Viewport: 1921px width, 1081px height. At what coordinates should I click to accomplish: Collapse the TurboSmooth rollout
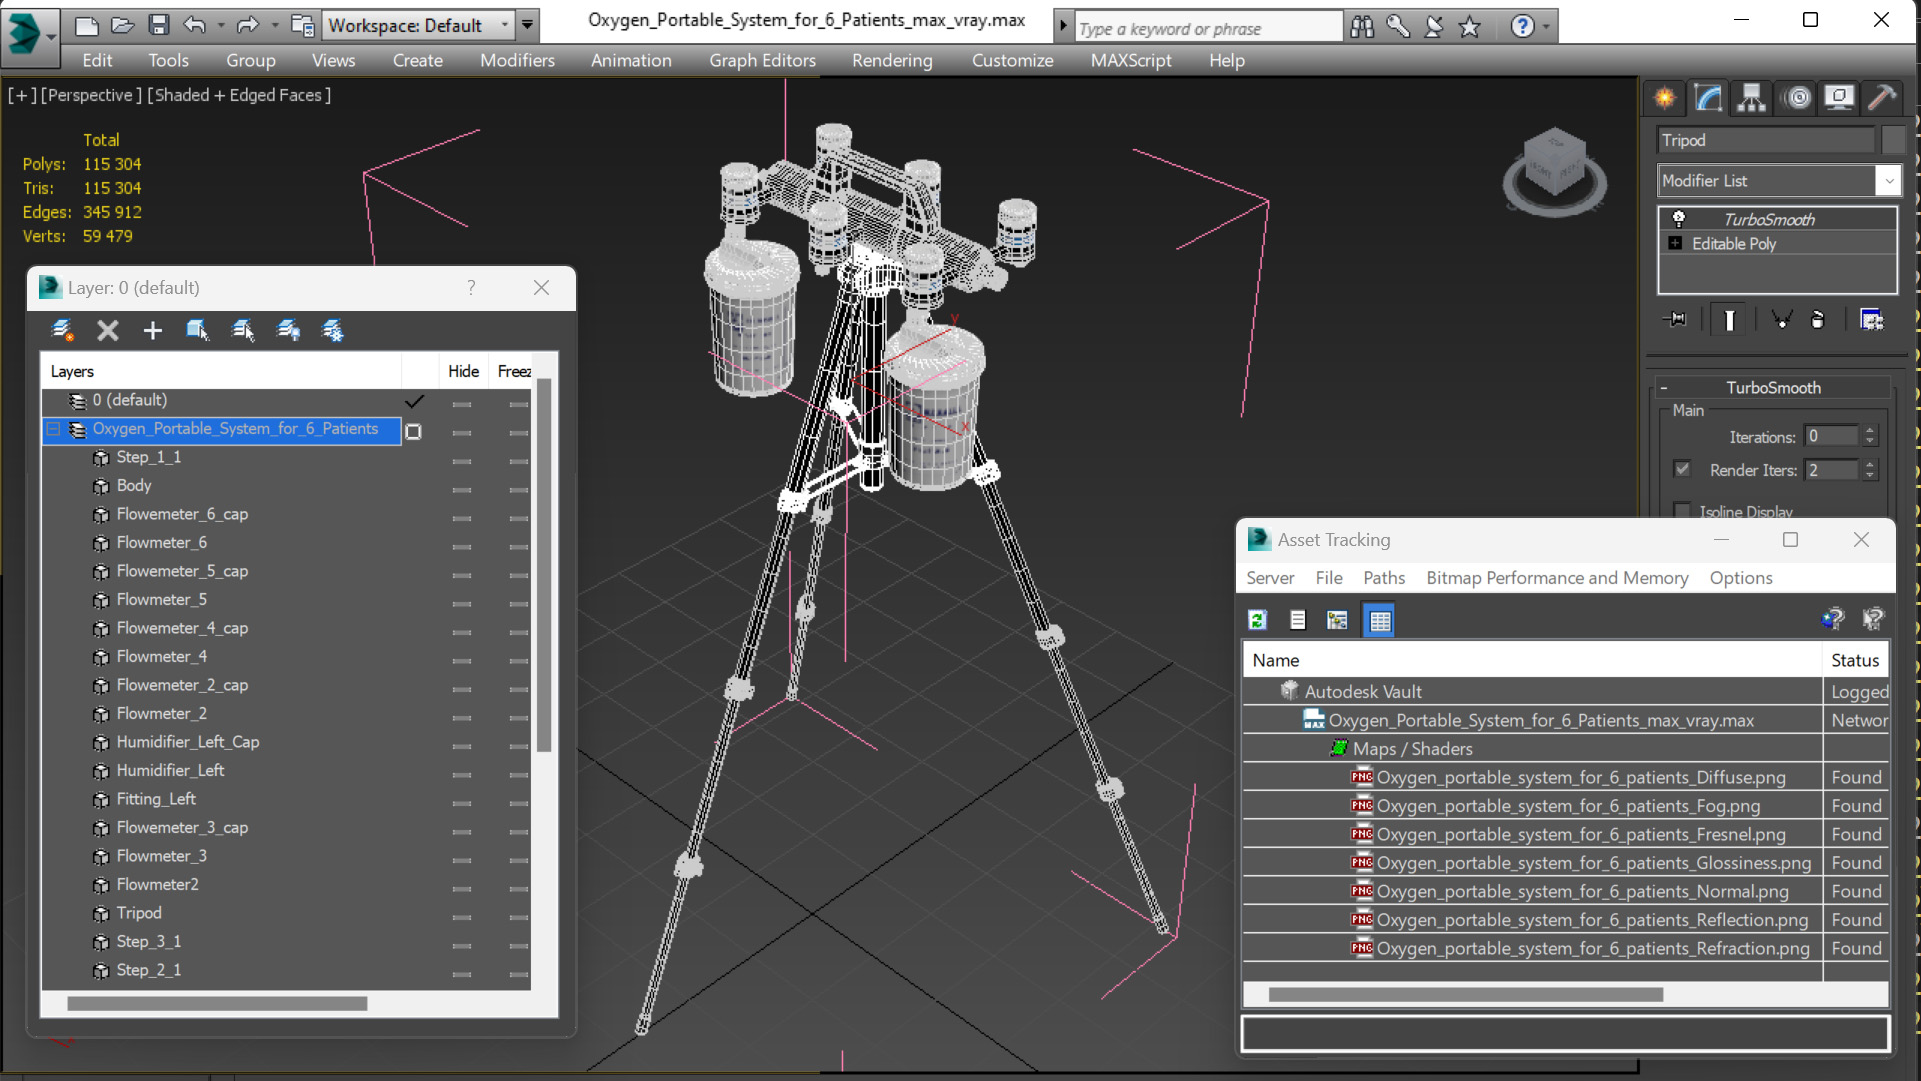click(1664, 388)
